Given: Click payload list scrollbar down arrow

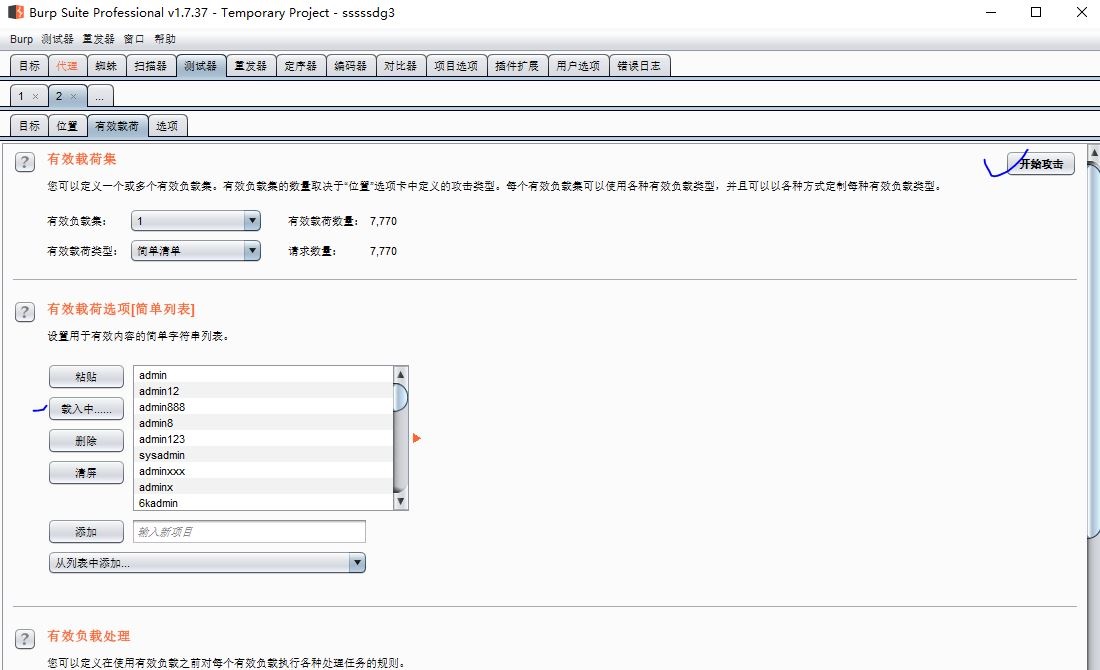Looking at the screenshot, I should point(401,501).
